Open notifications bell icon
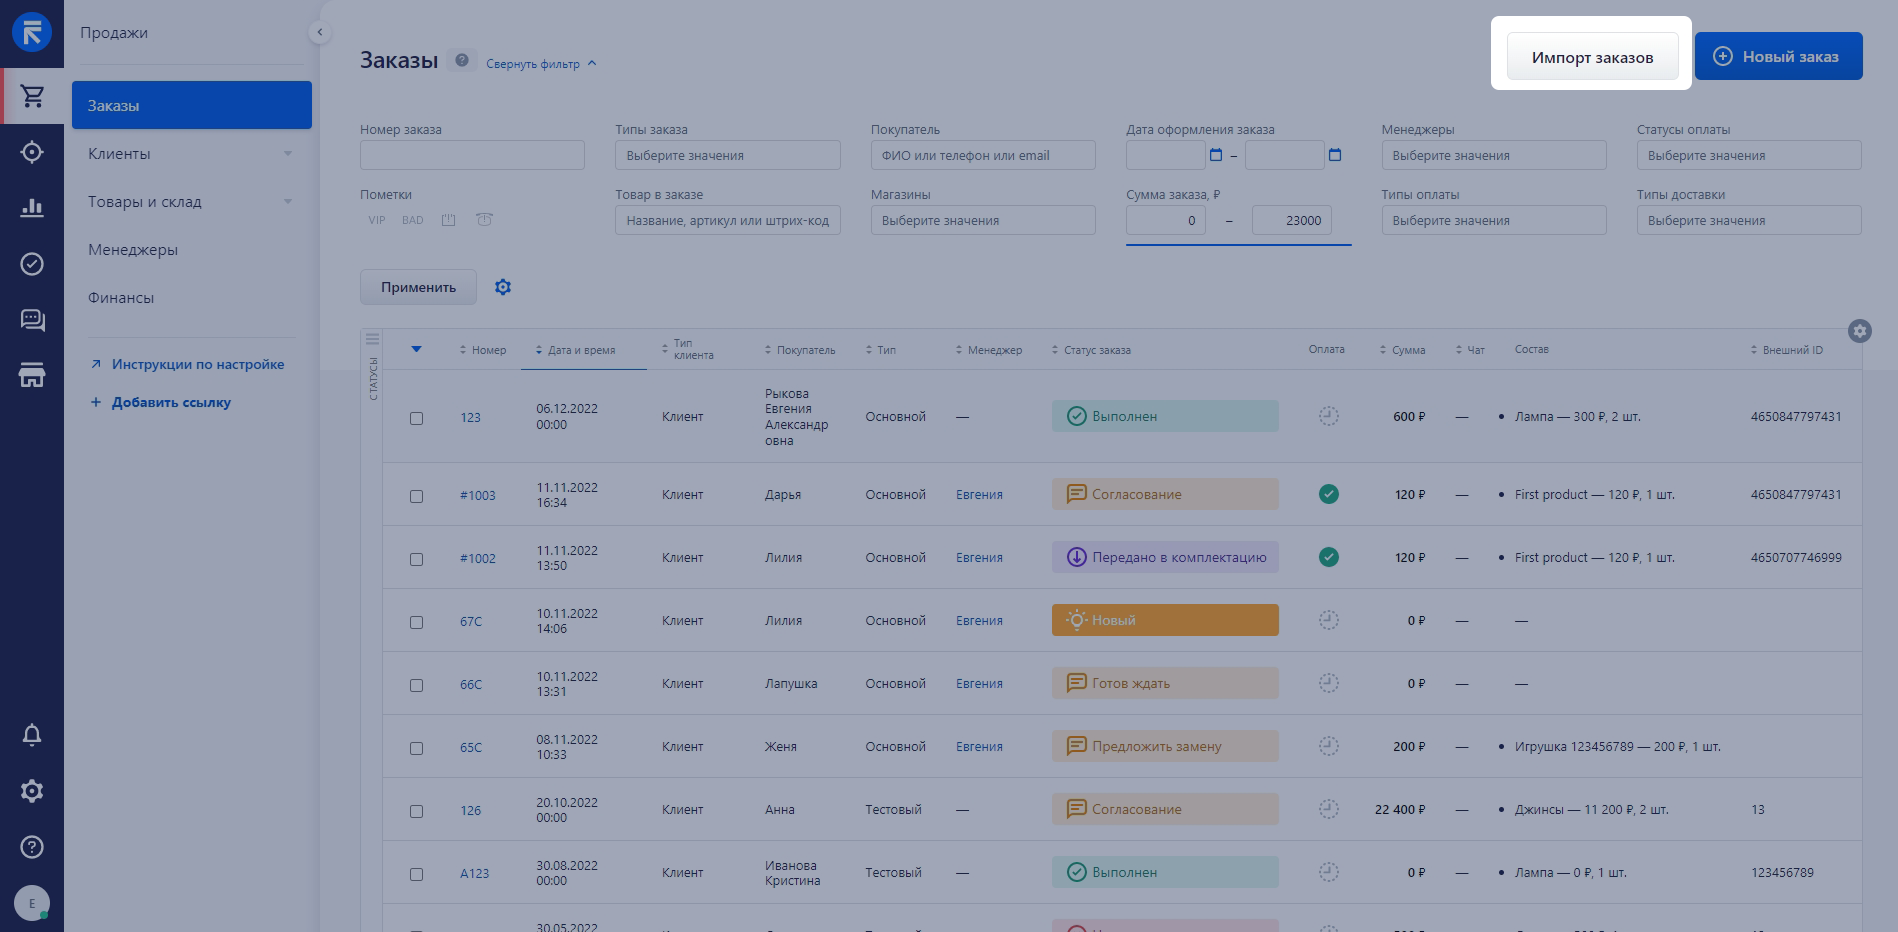The image size is (1898, 932). coord(32,736)
